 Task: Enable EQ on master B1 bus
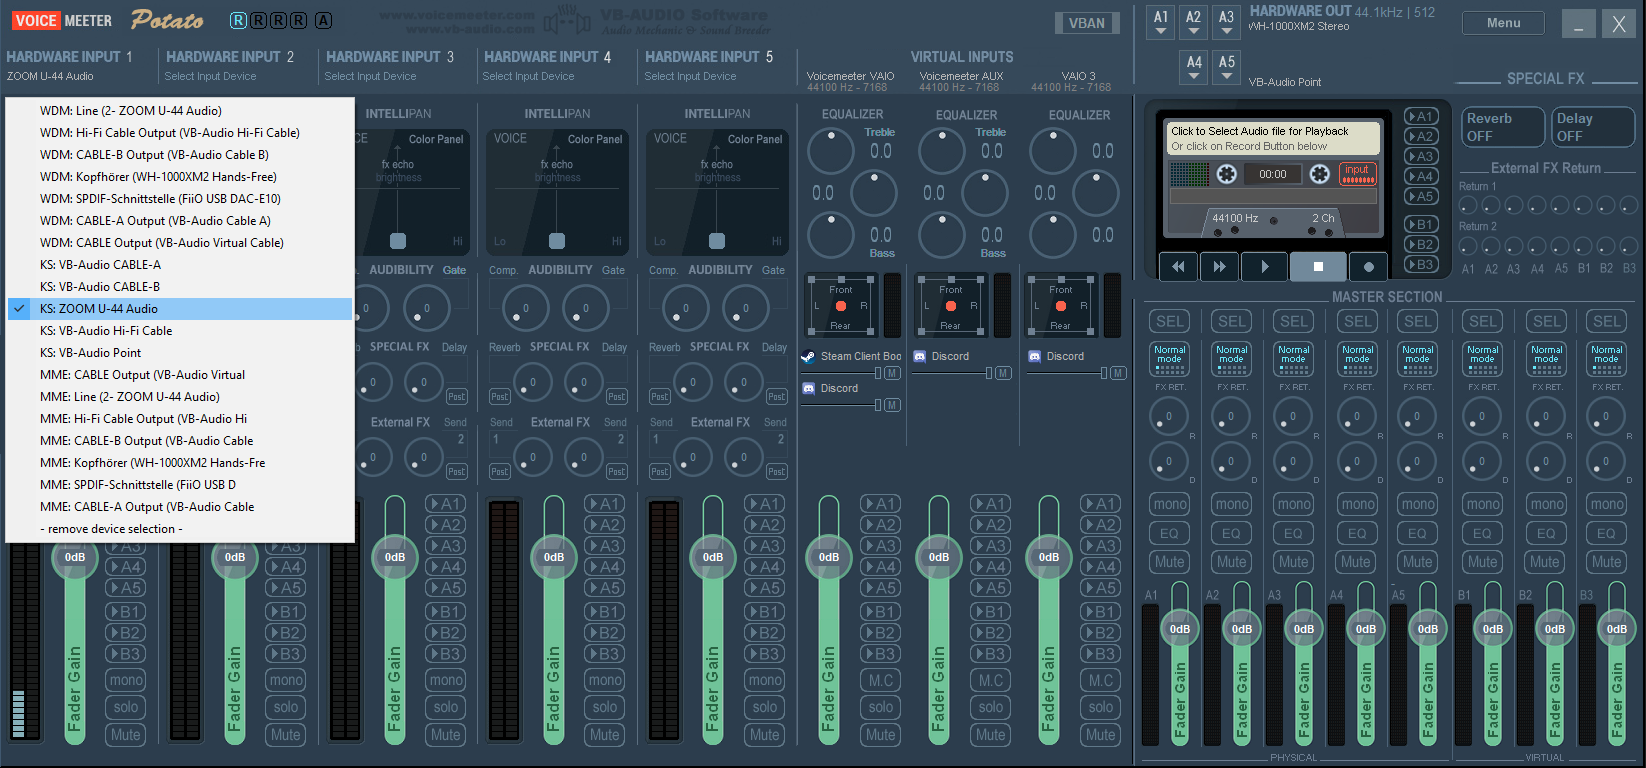[x=1482, y=533]
